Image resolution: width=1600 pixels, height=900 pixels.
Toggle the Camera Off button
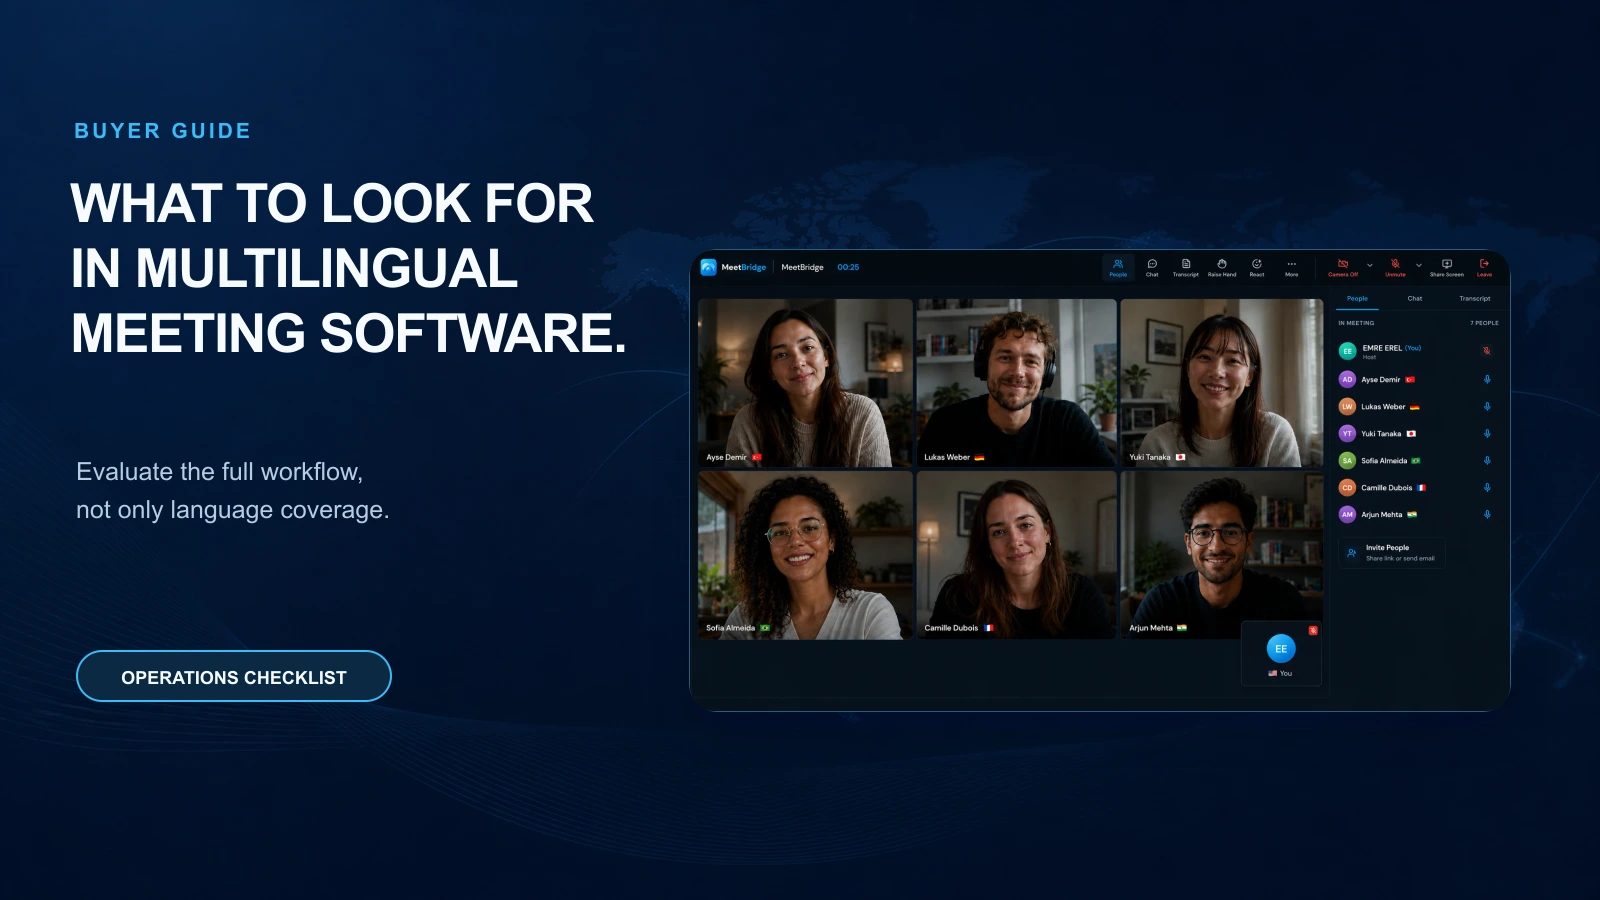click(1343, 267)
